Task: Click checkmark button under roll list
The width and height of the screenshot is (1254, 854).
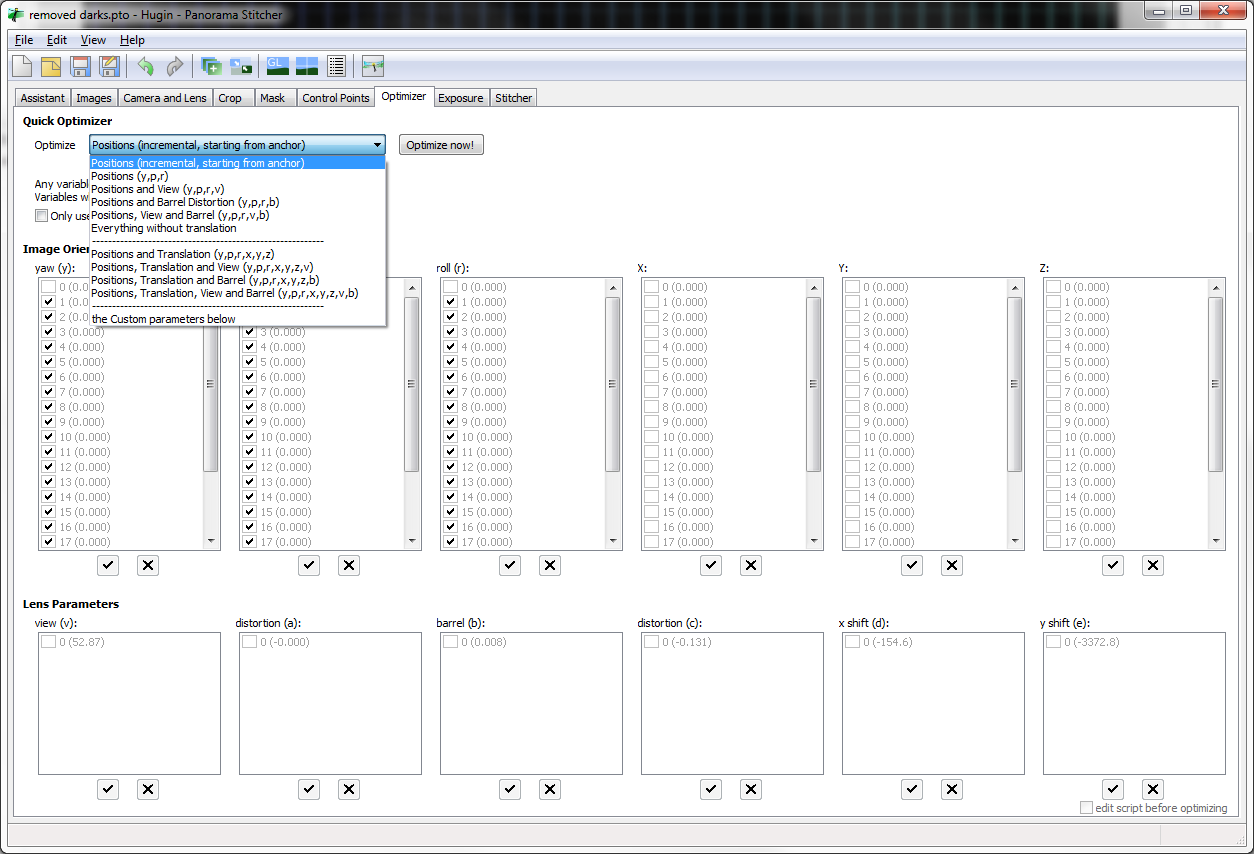Action: coord(510,565)
